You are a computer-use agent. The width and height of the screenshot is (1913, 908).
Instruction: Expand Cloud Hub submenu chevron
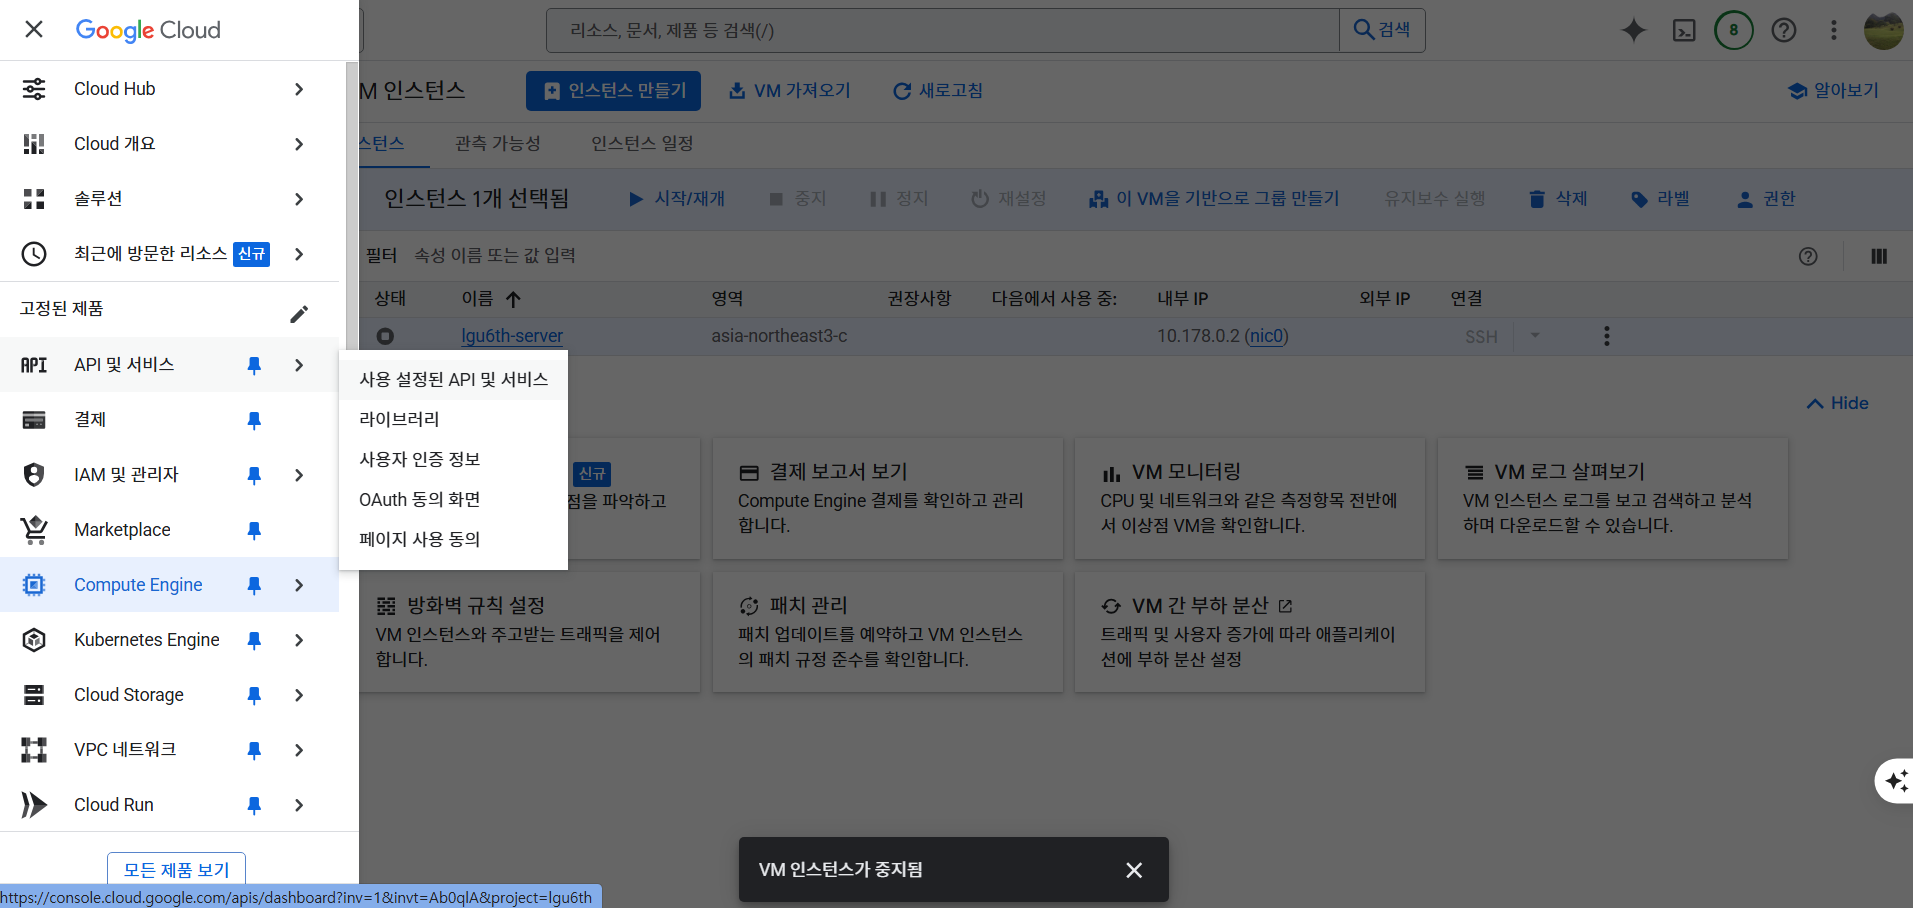click(x=299, y=89)
